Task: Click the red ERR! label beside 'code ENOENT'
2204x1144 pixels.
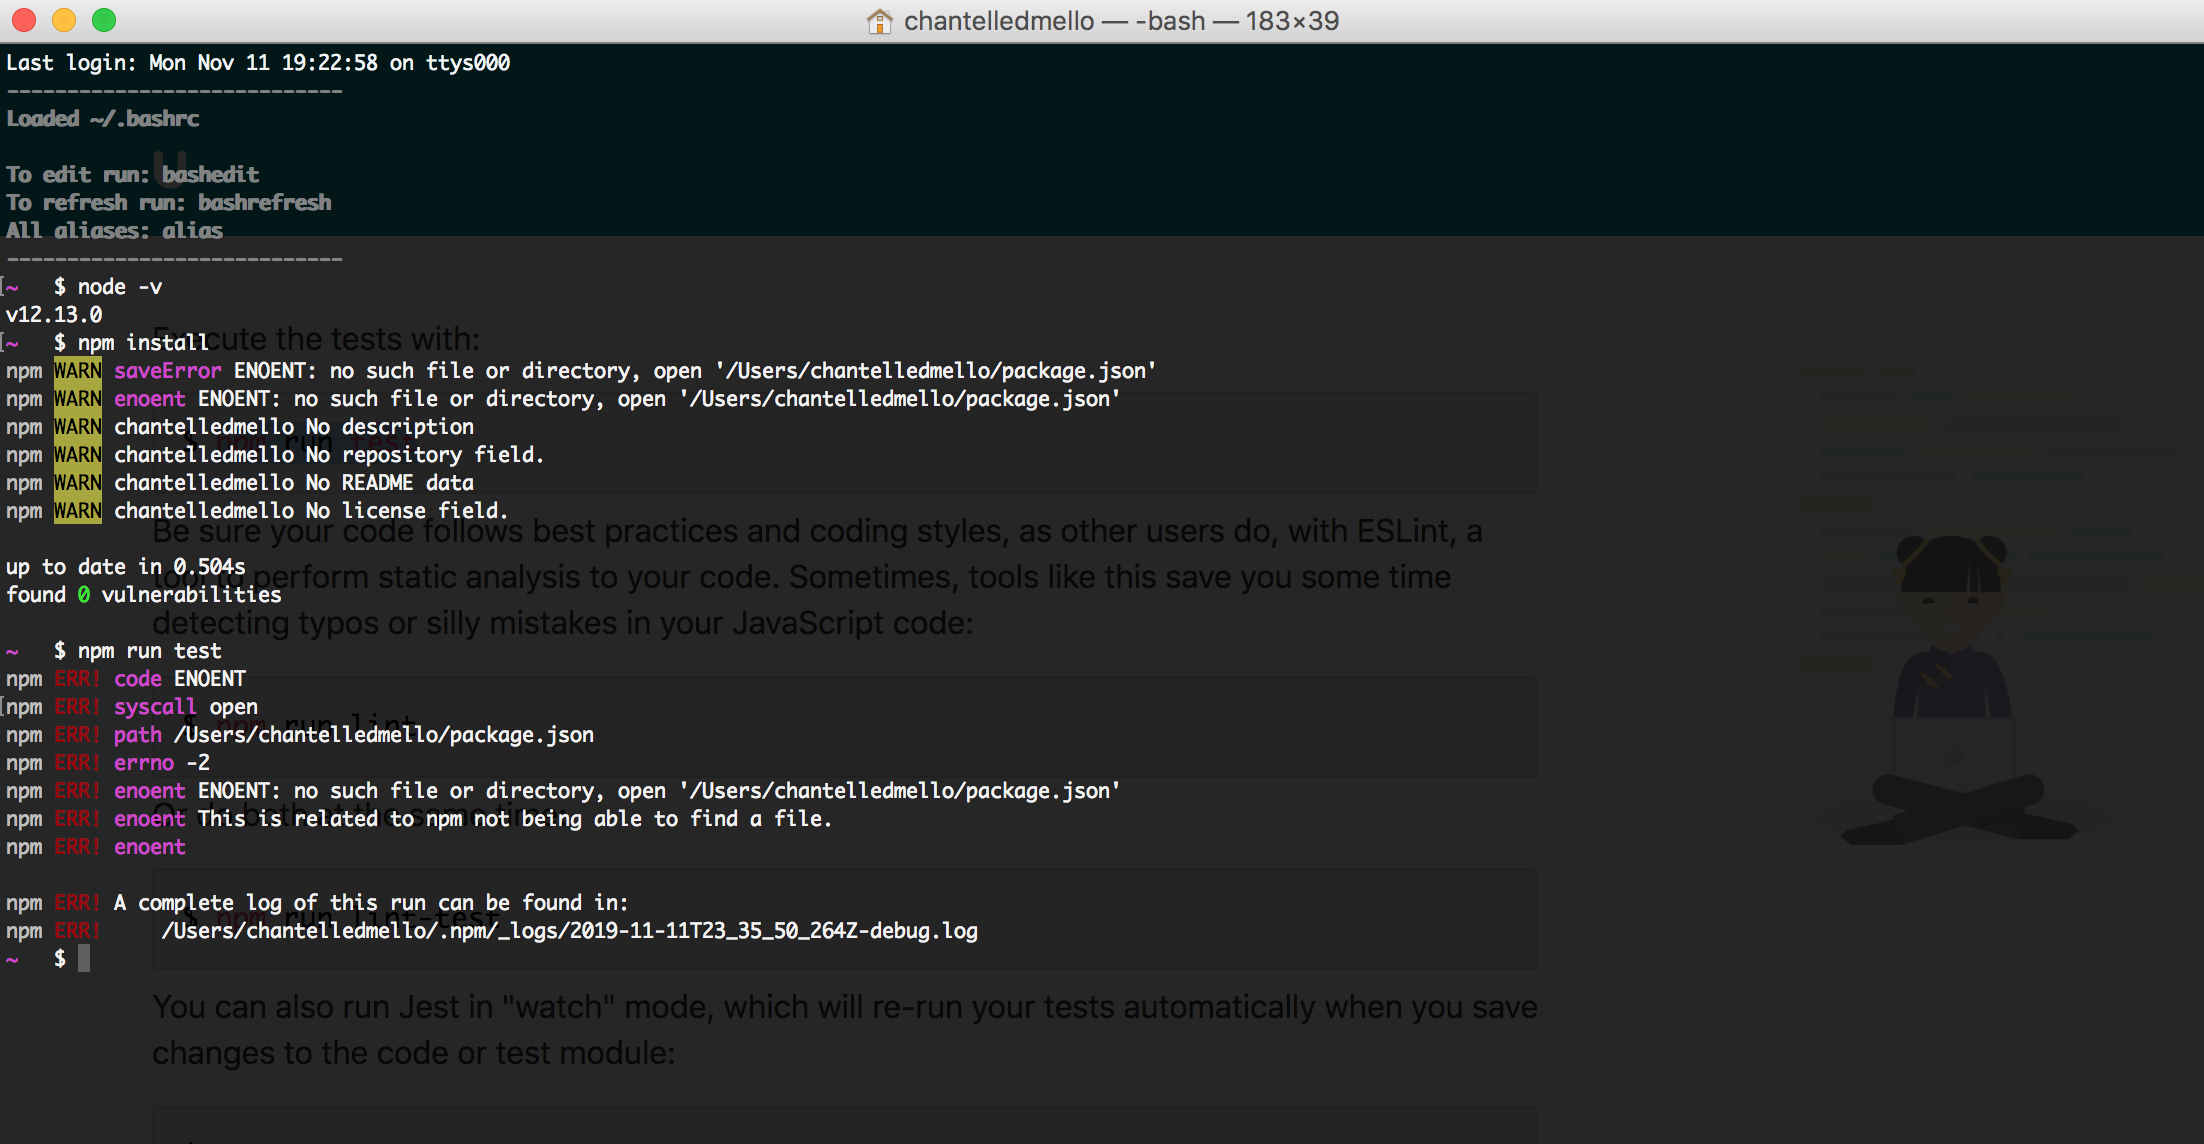Action: [x=77, y=679]
